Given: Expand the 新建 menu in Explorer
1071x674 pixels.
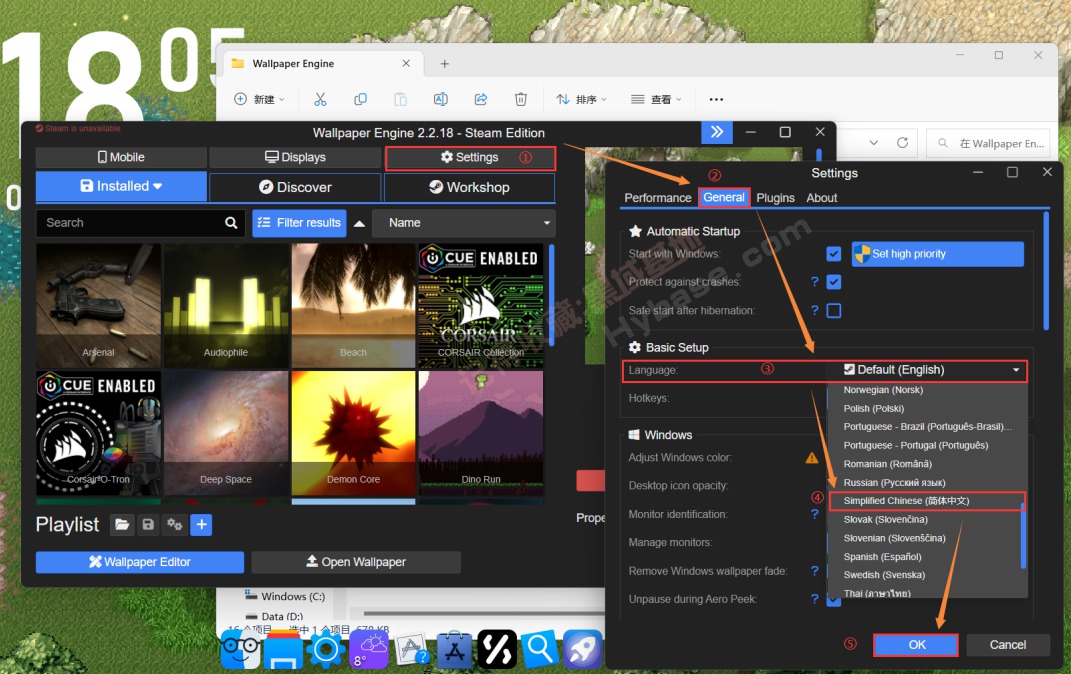Looking at the screenshot, I should [x=260, y=99].
